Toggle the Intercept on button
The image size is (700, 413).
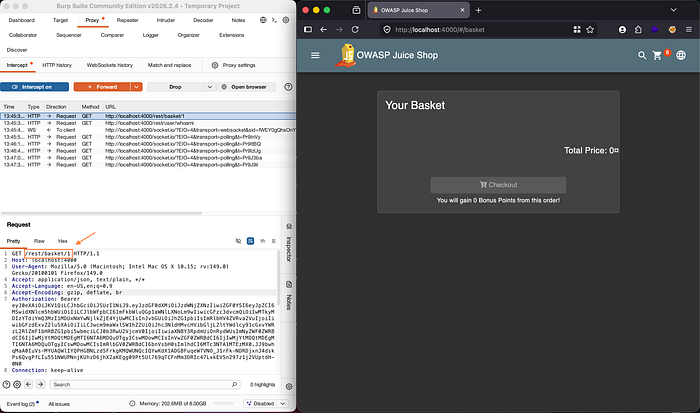34,87
